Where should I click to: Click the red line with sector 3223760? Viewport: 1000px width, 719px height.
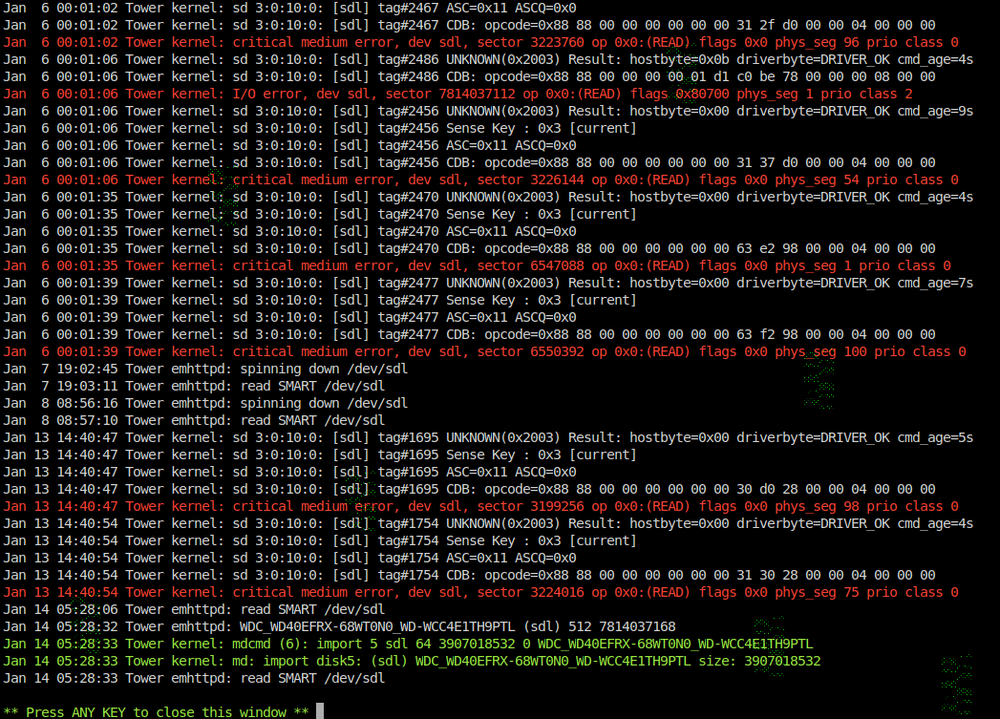[x=480, y=42]
